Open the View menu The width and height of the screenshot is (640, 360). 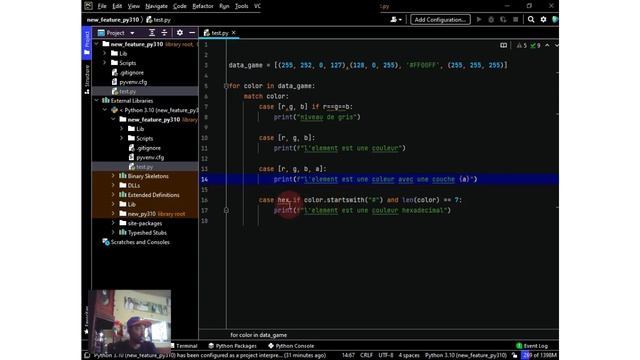[133, 6]
